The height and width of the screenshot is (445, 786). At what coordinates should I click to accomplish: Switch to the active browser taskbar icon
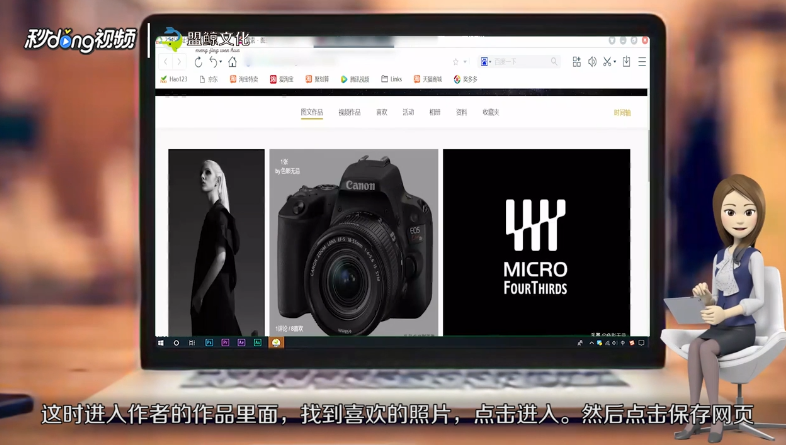click(276, 343)
